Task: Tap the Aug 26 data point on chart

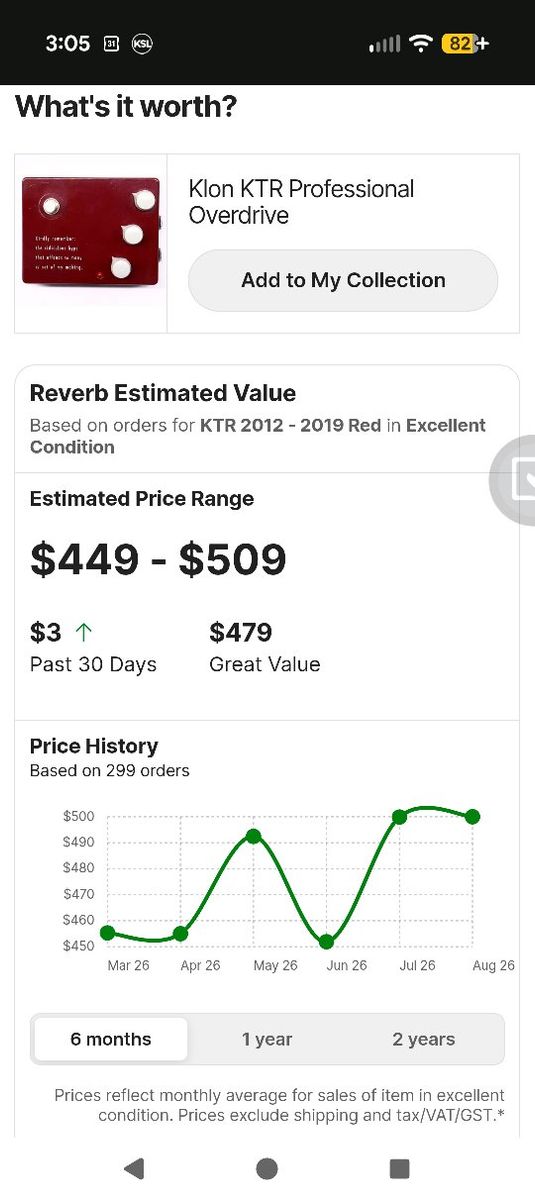Action: click(473, 817)
